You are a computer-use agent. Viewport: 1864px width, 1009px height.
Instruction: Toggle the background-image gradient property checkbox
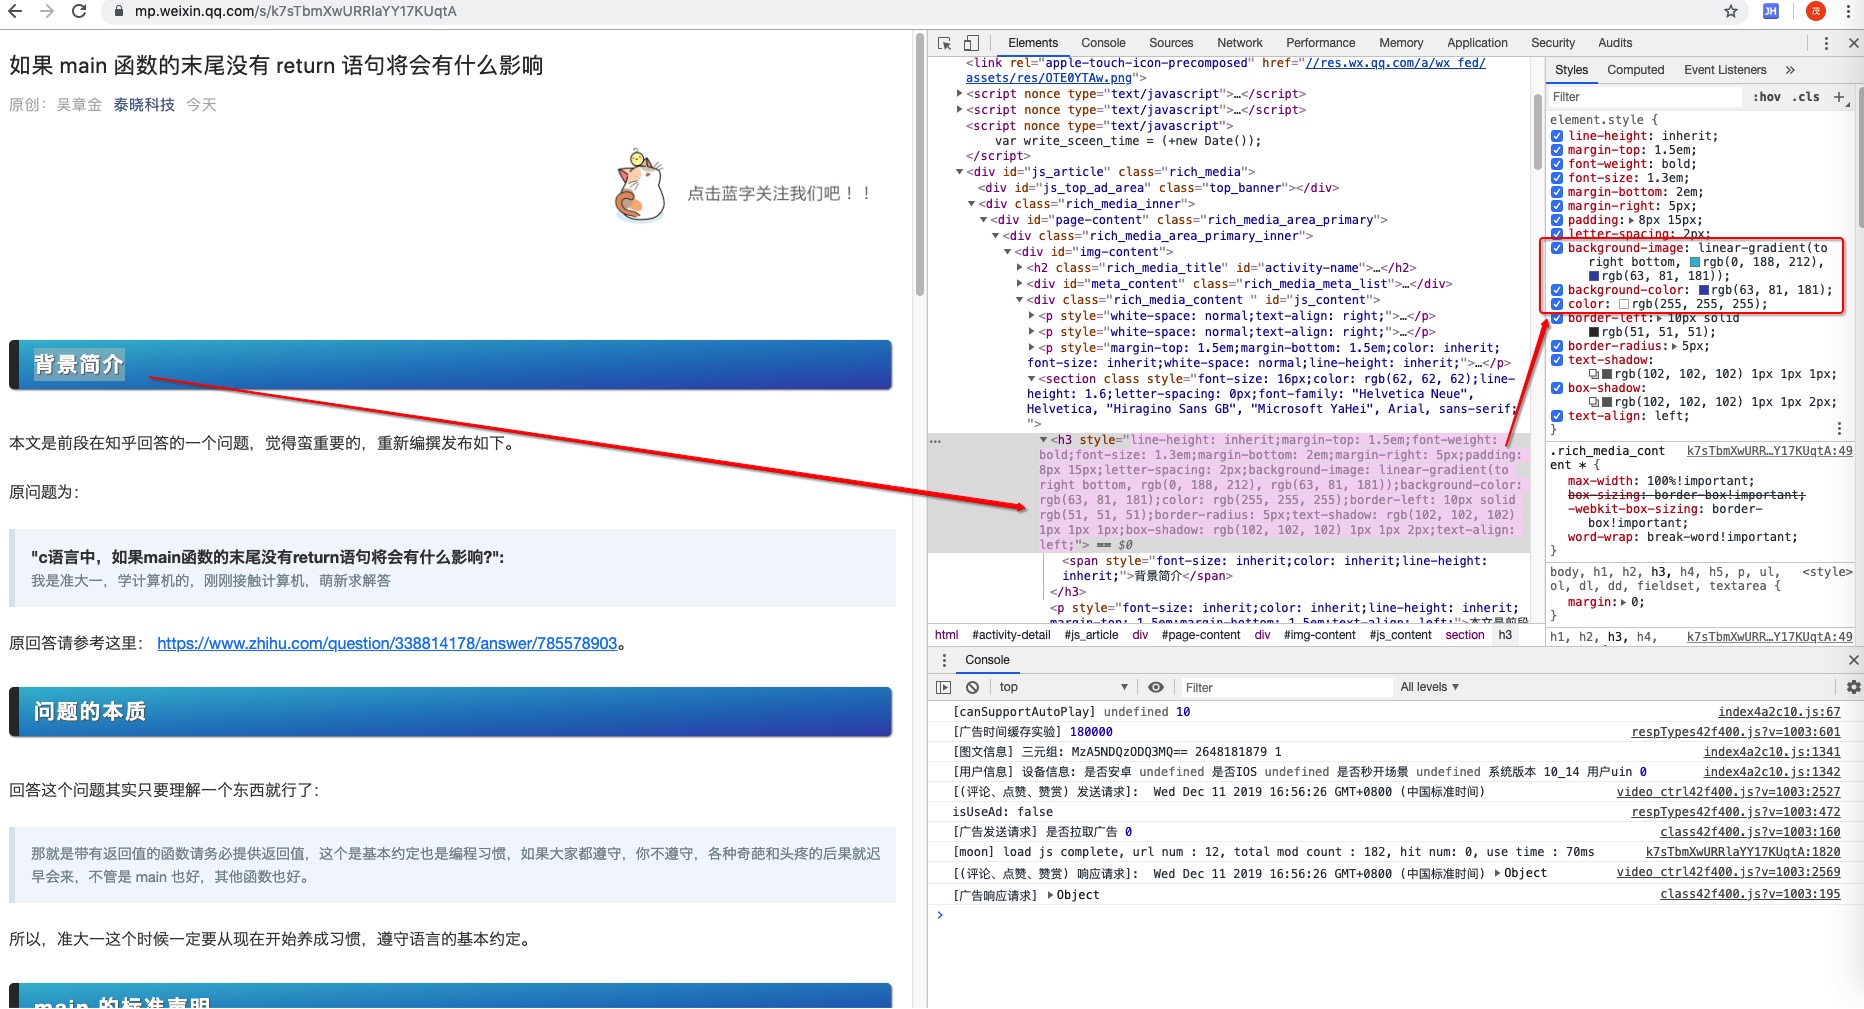point(1557,248)
